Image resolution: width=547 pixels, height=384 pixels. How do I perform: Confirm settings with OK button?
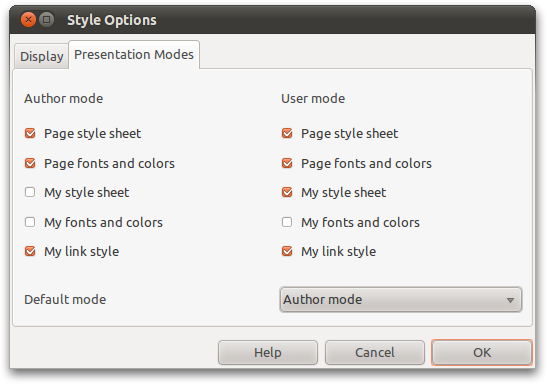click(x=482, y=352)
